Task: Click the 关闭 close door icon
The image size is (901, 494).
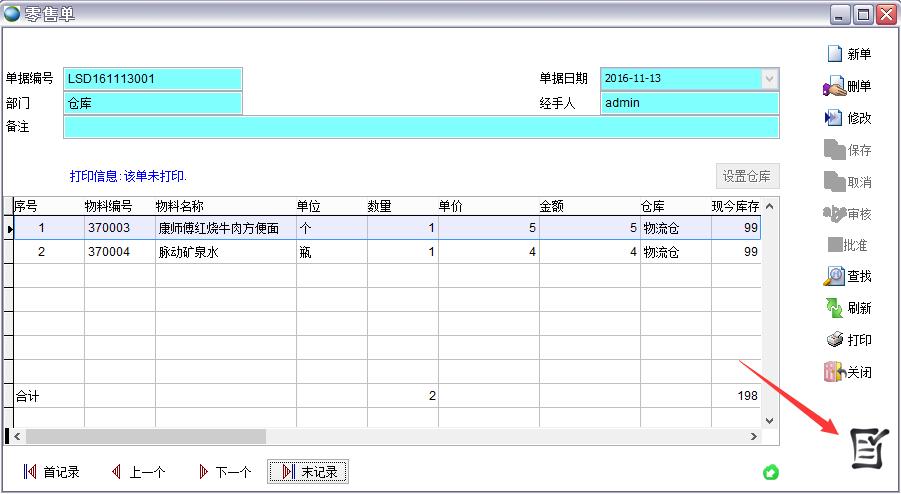Action: [x=834, y=372]
